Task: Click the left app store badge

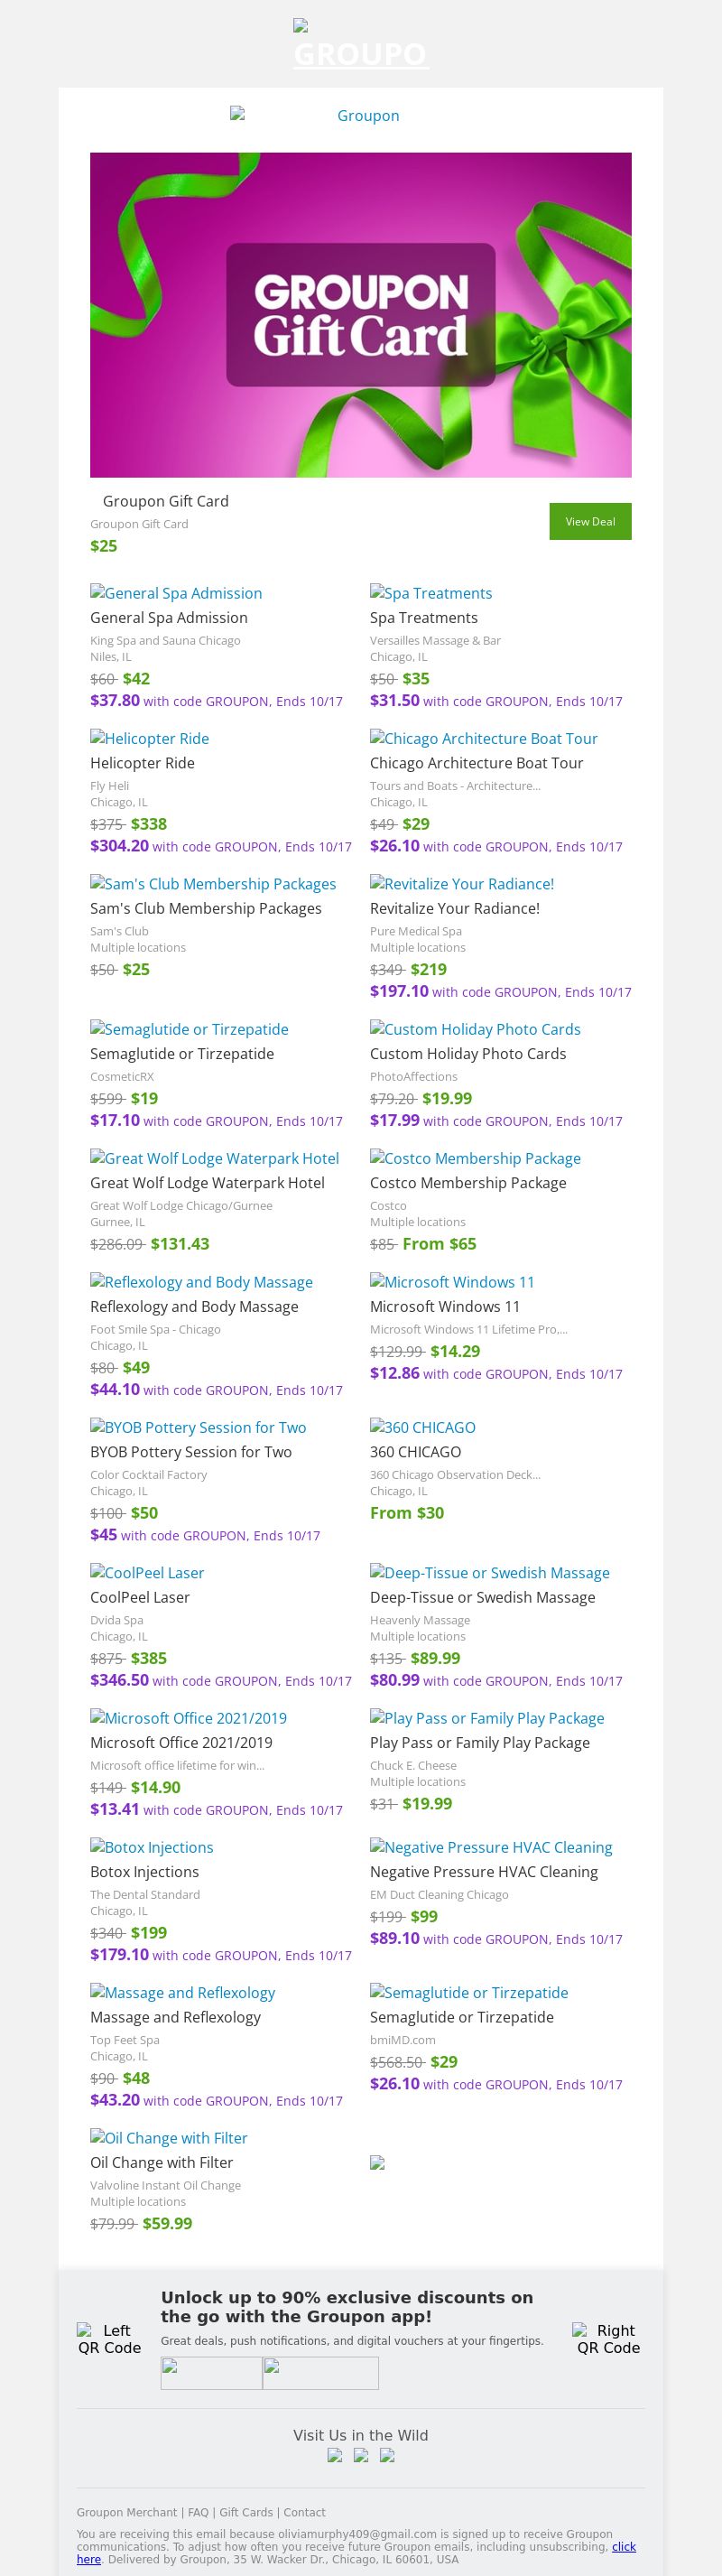Action: [x=211, y=2373]
